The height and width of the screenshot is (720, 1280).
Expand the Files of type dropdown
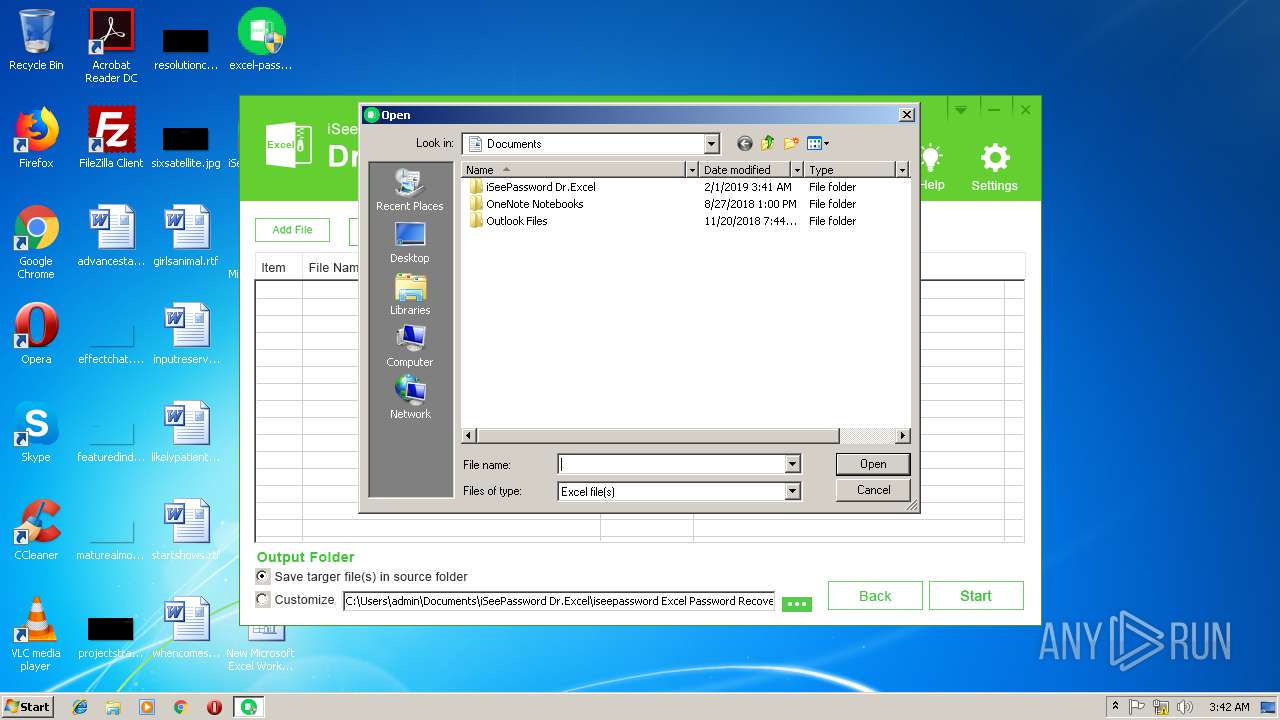pyautogui.click(x=792, y=491)
